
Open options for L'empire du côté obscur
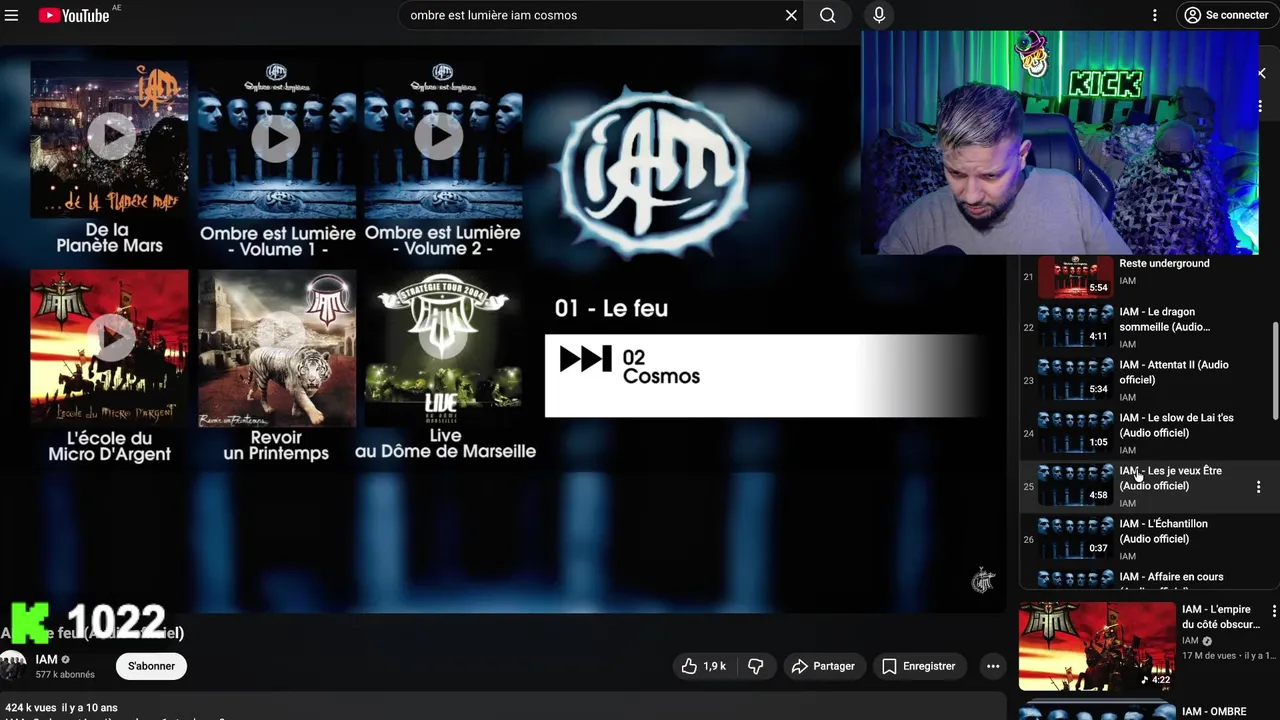coord(1273,611)
